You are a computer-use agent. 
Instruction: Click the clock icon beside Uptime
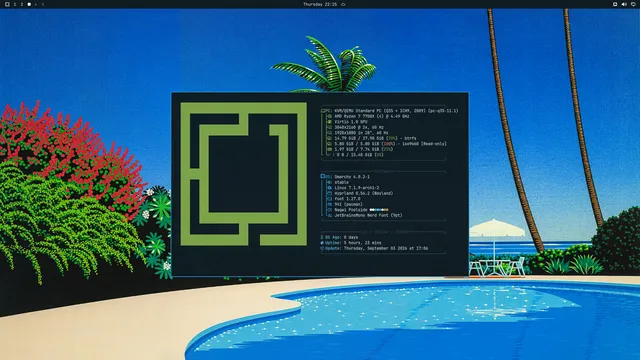(322, 243)
